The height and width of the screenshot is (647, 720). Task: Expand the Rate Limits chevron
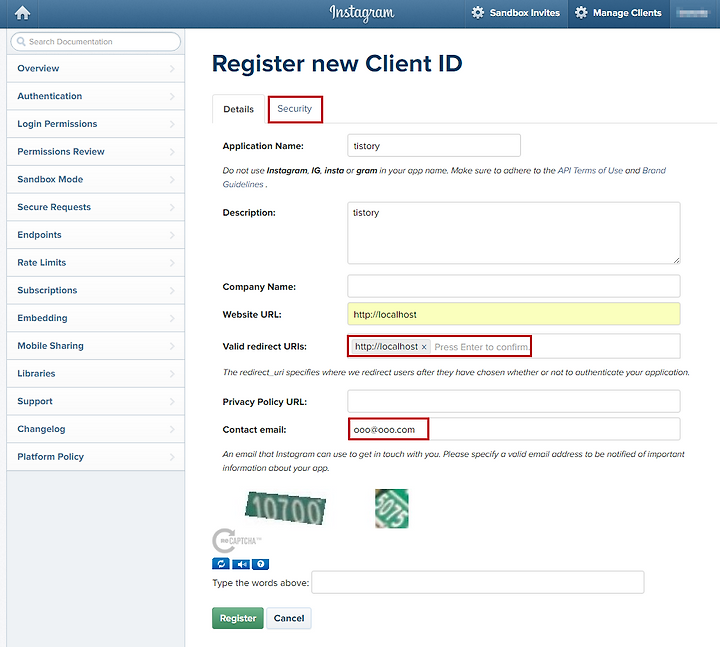(172, 263)
